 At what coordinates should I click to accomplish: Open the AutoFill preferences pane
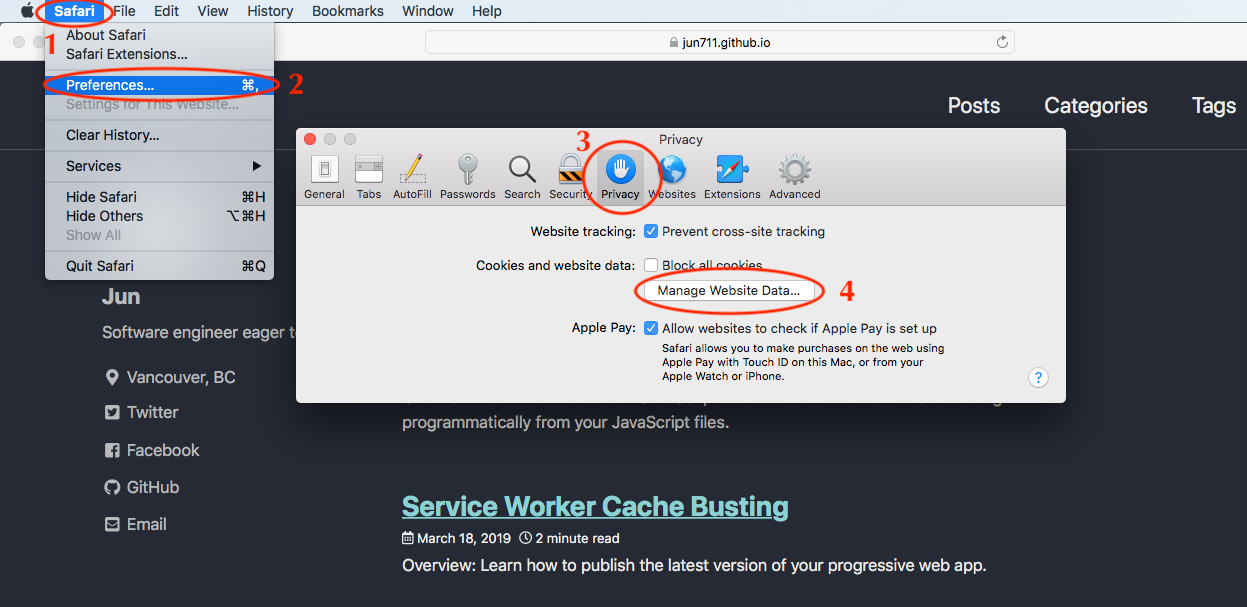(x=412, y=176)
